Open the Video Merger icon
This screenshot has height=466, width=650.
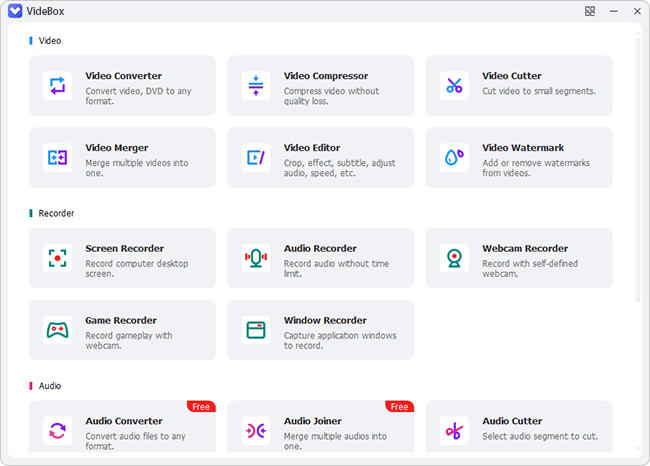click(57, 158)
